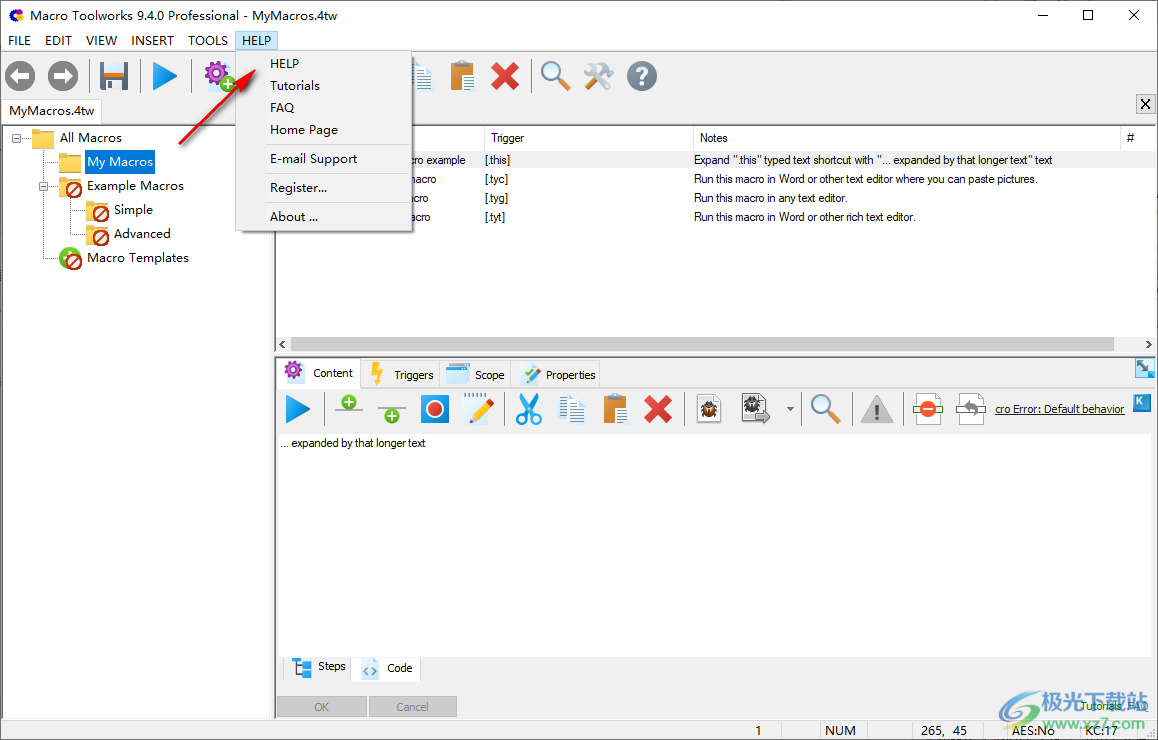Choose FAQ from Help menu
This screenshot has width=1158, height=740.
tap(323, 108)
